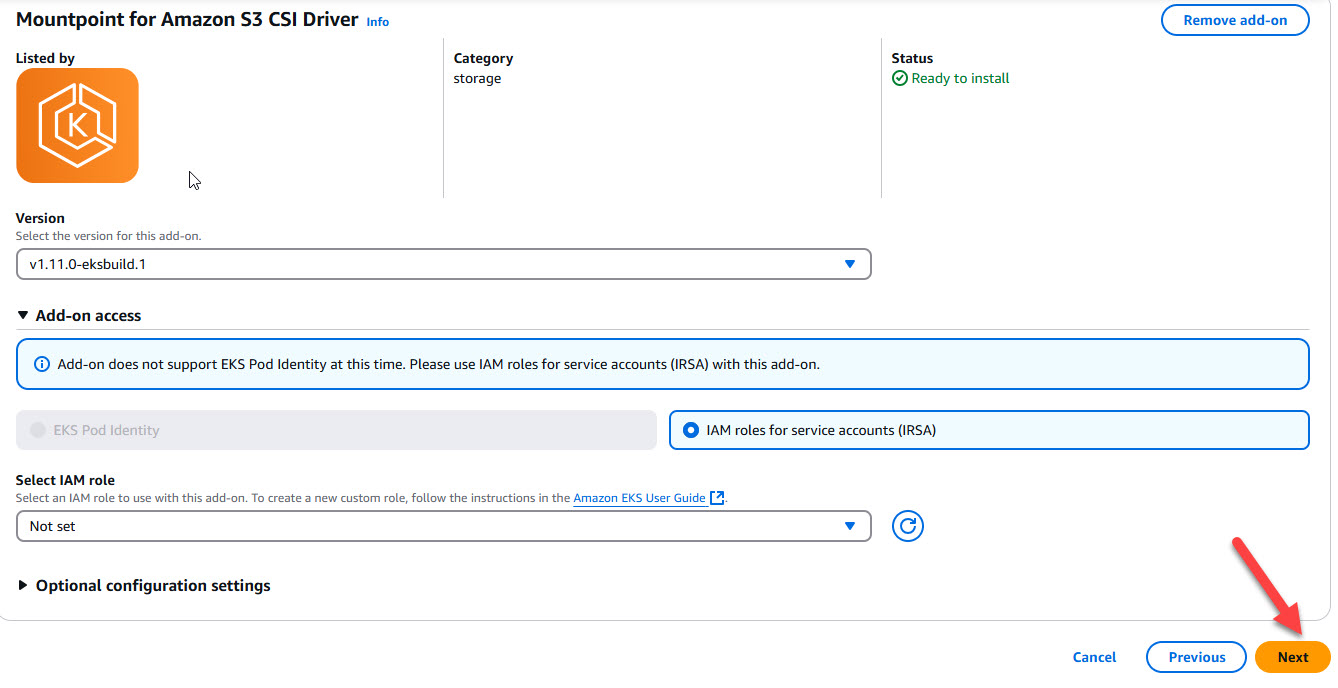Select the EKS Pod Identity option
Image resolution: width=1338 pixels, height=688 pixels.
pyautogui.click(x=336, y=430)
